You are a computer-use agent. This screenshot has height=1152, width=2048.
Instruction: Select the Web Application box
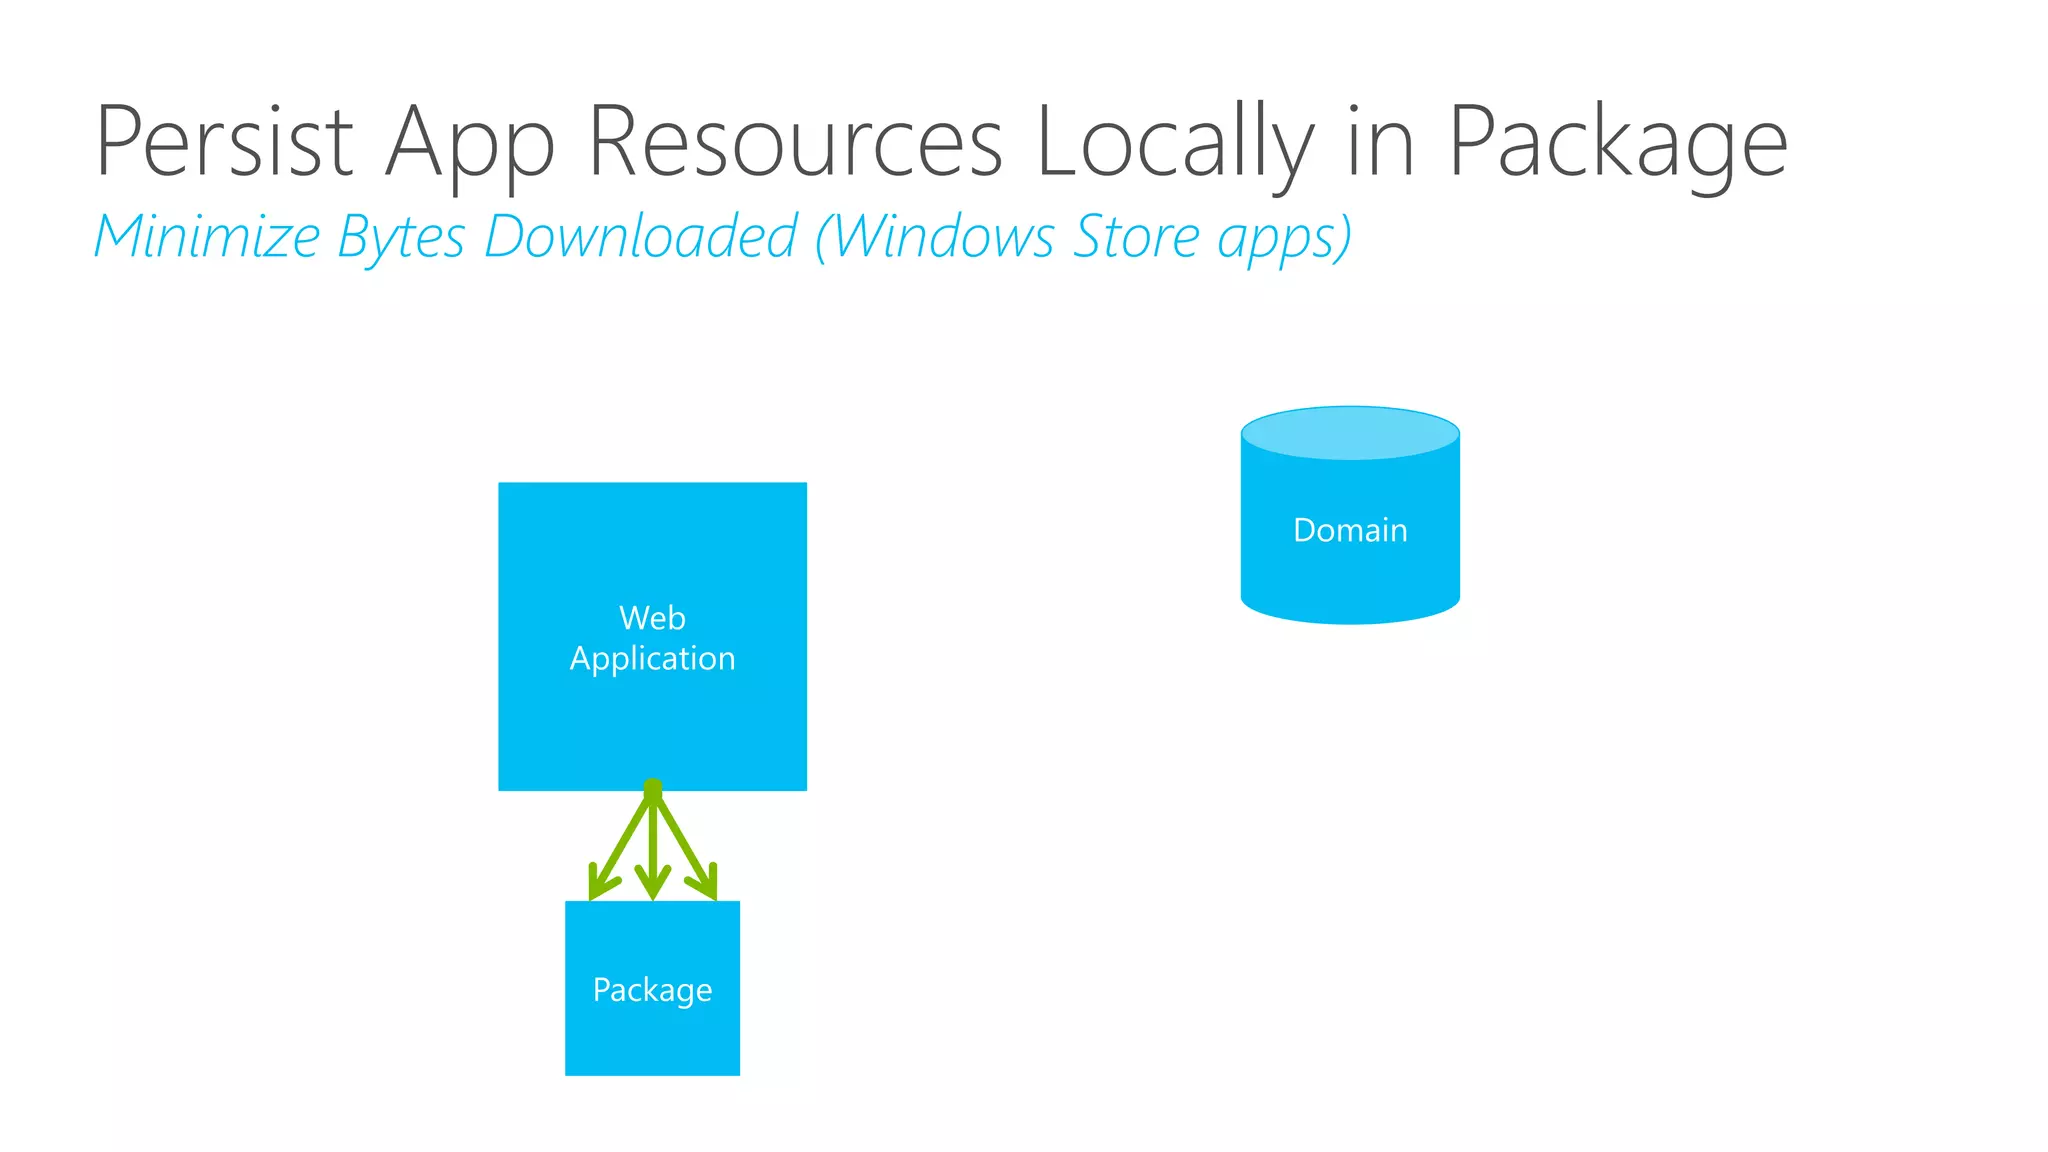point(652,636)
